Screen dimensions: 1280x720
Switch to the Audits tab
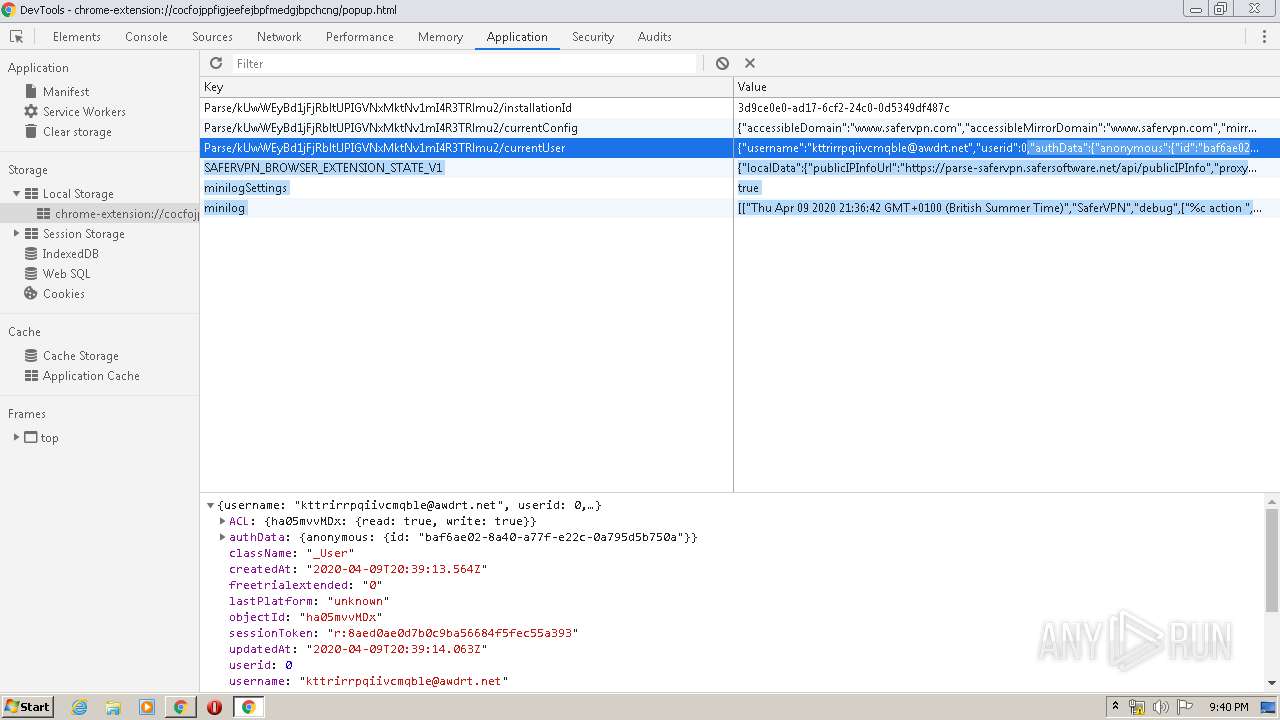[655, 36]
